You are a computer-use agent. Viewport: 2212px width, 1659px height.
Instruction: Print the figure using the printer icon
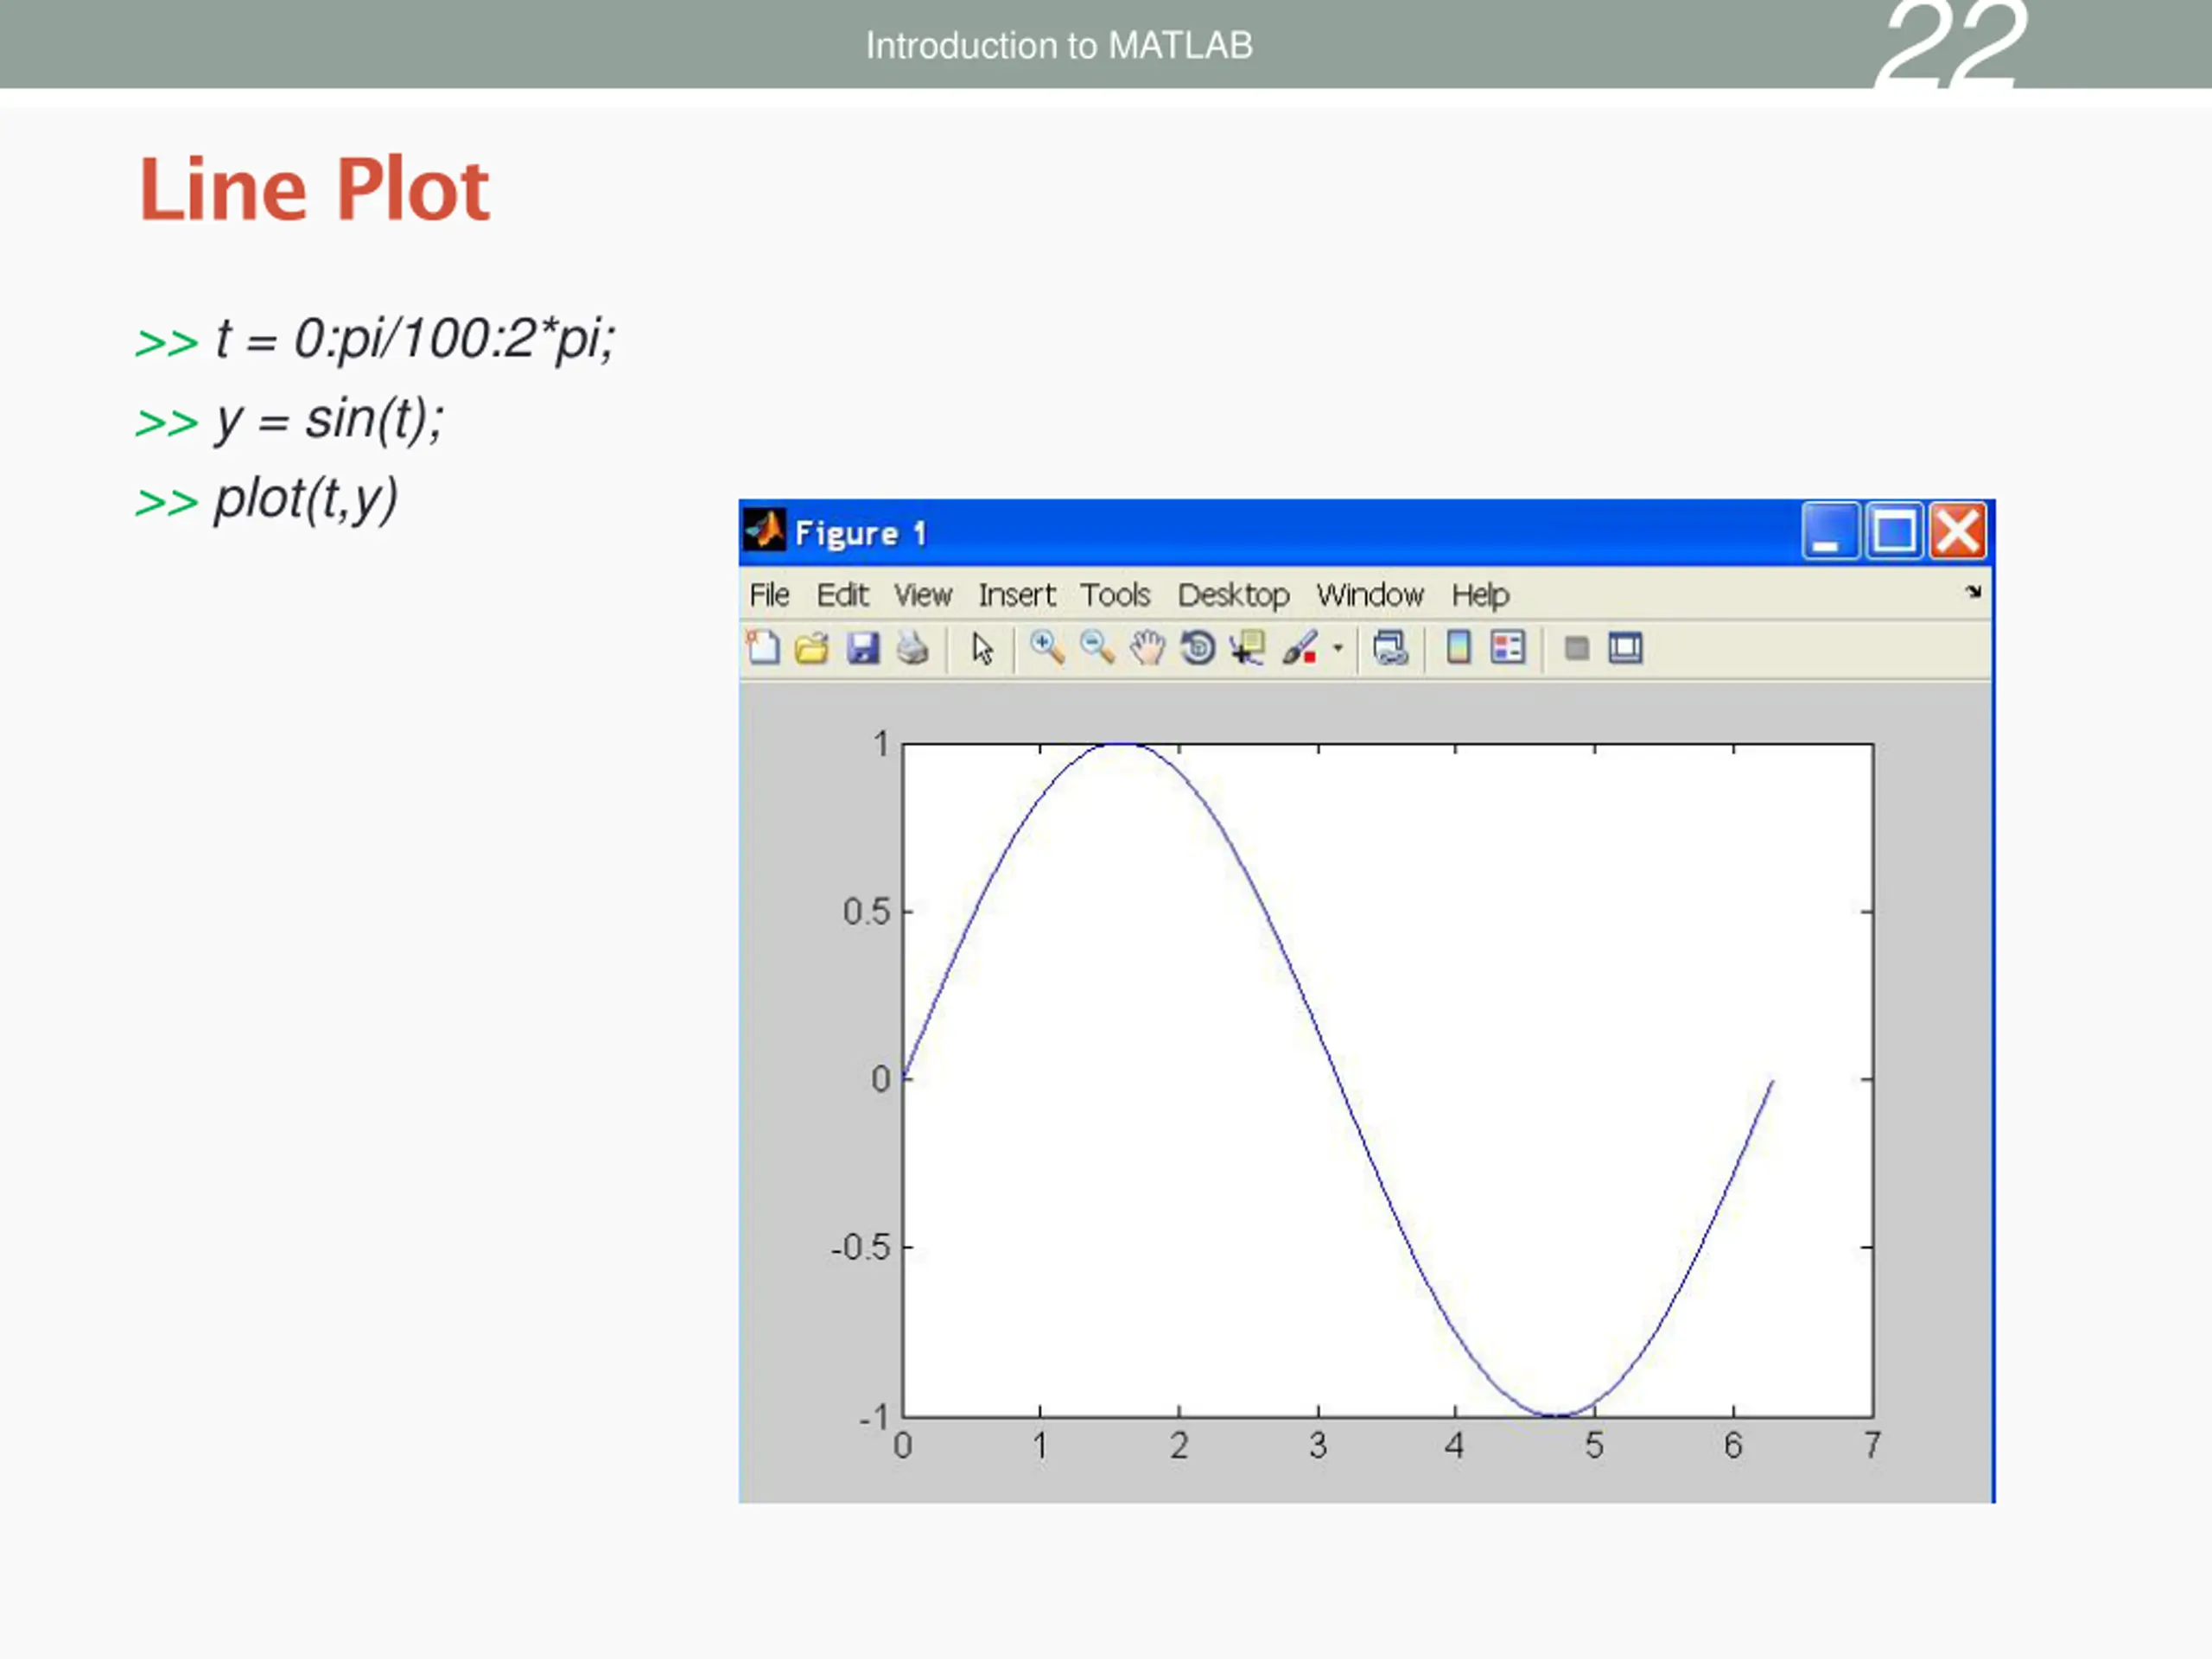pos(912,648)
